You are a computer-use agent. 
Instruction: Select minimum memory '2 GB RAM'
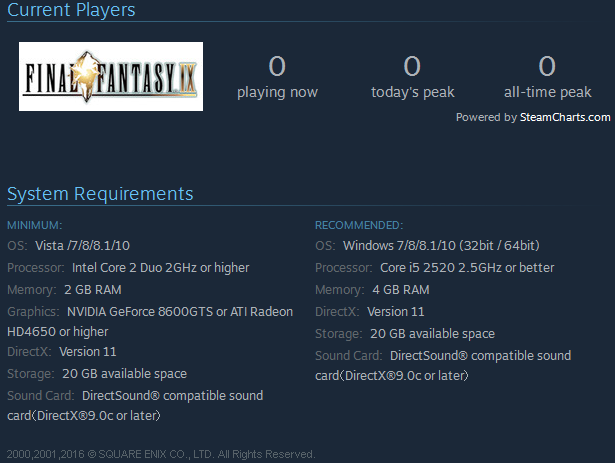pyautogui.click(x=93, y=290)
